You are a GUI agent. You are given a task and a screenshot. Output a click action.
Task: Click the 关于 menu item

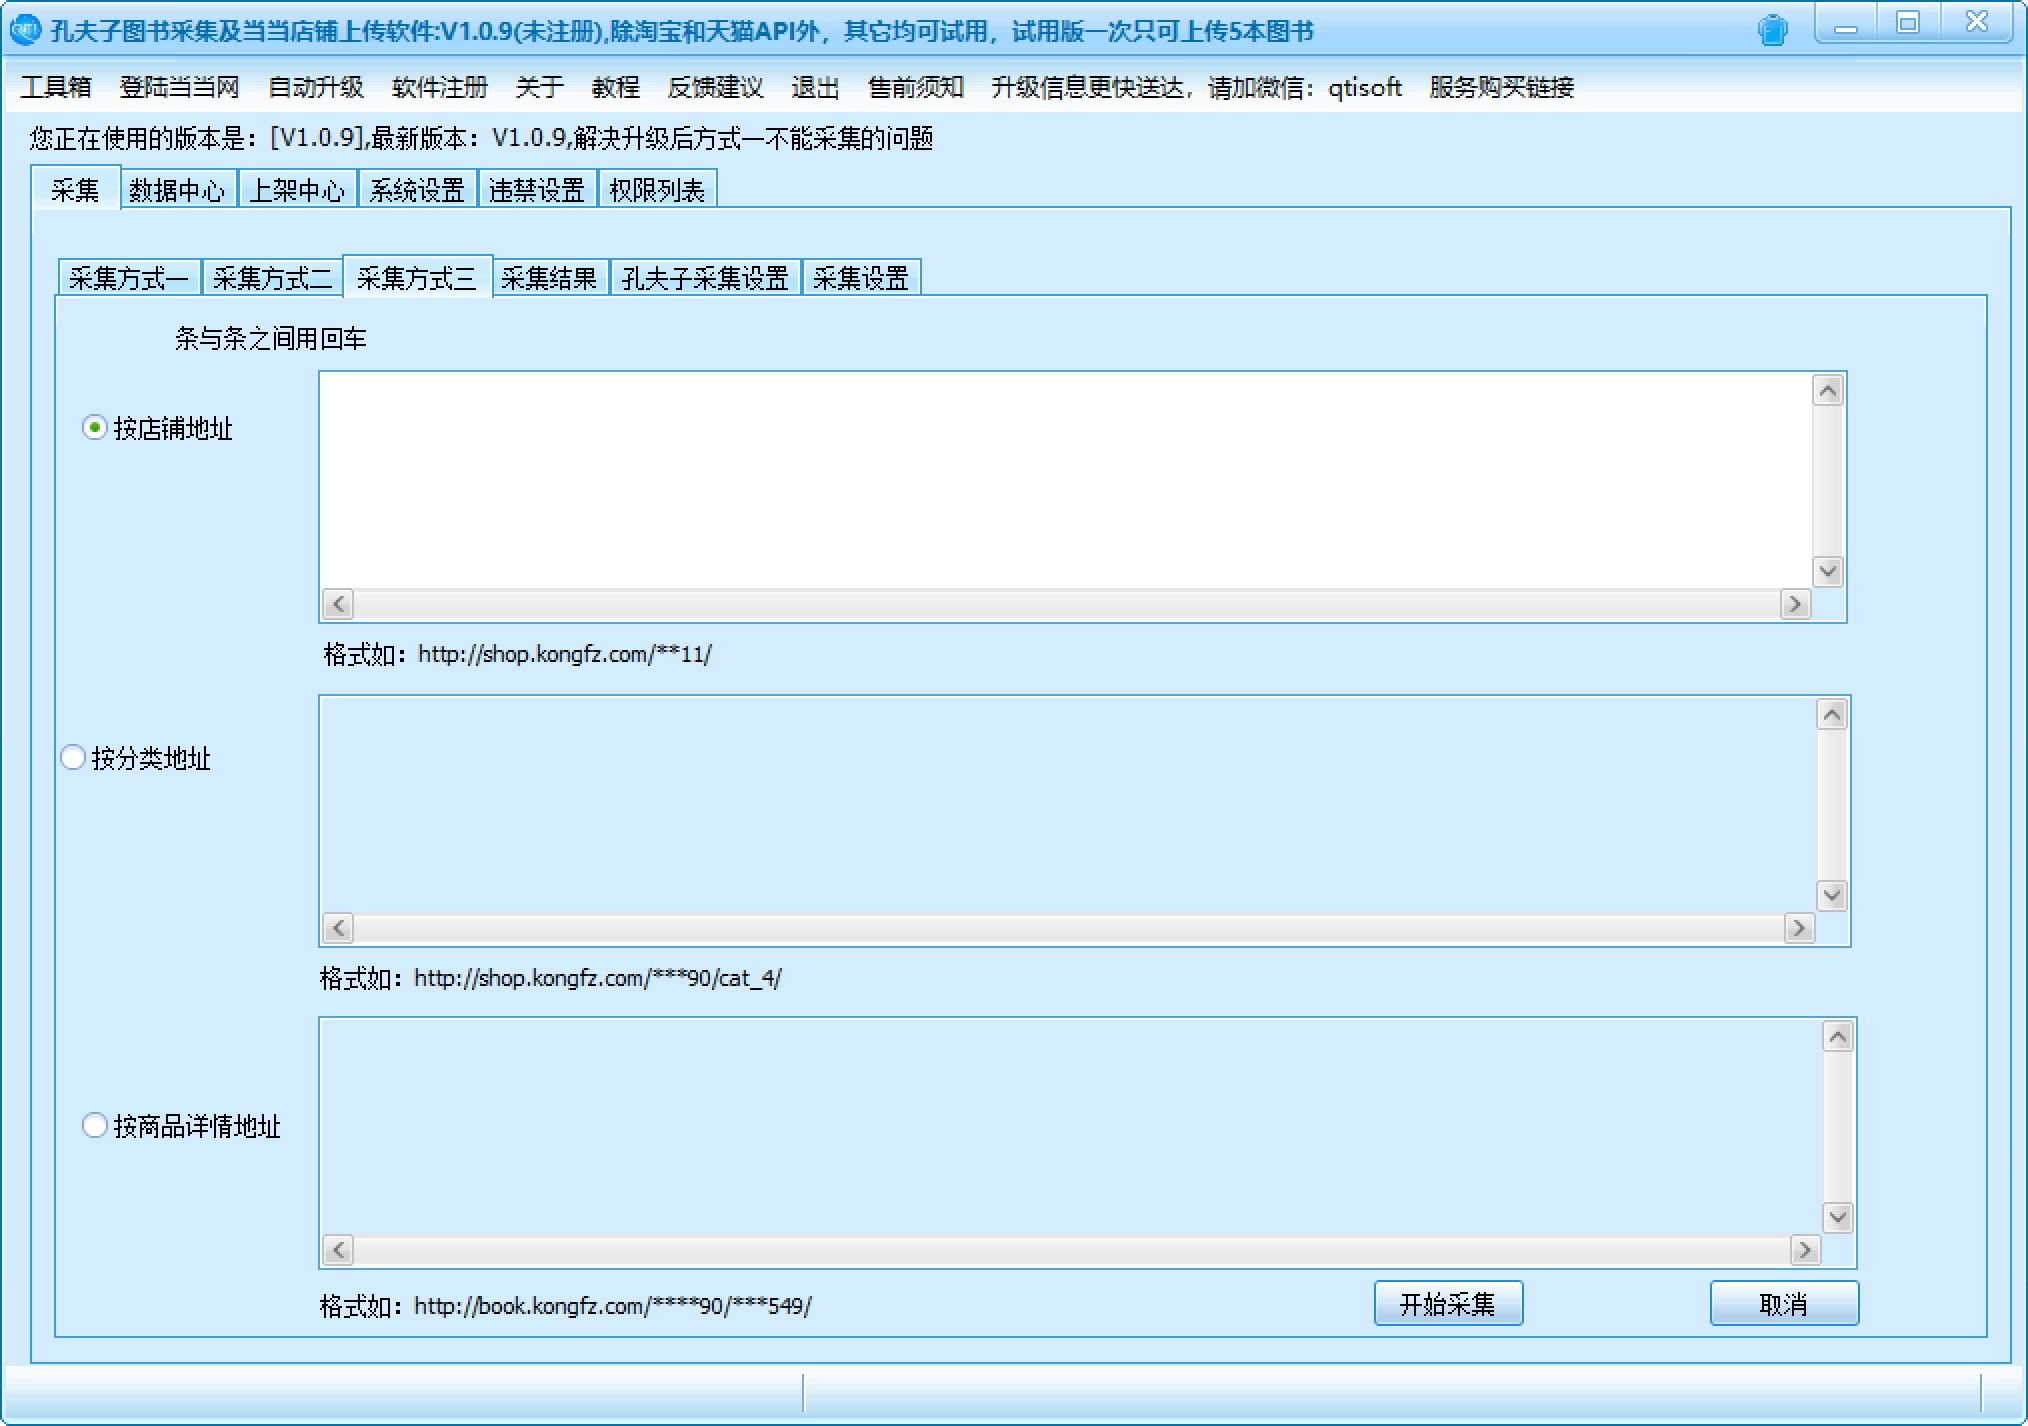(540, 88)
